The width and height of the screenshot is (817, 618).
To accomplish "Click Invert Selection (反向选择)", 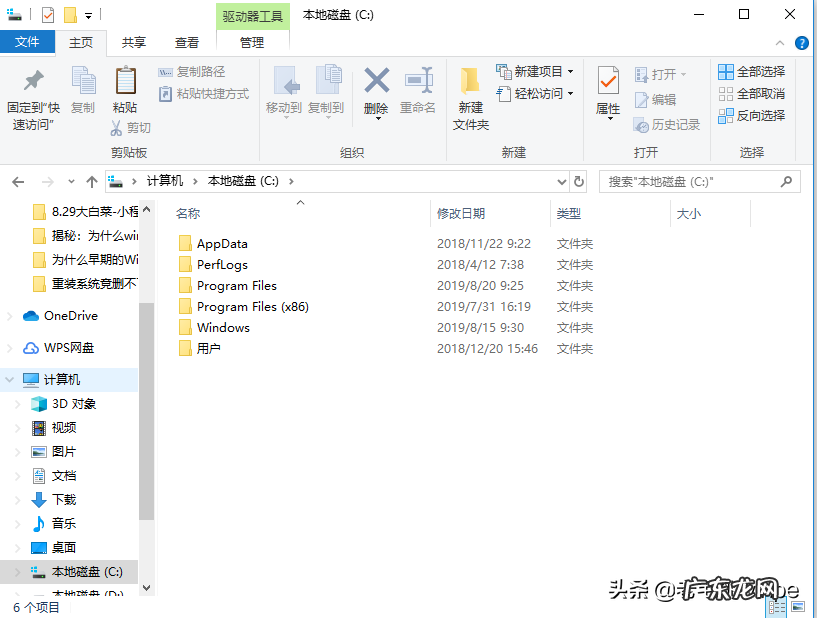I will click(751, 116).
